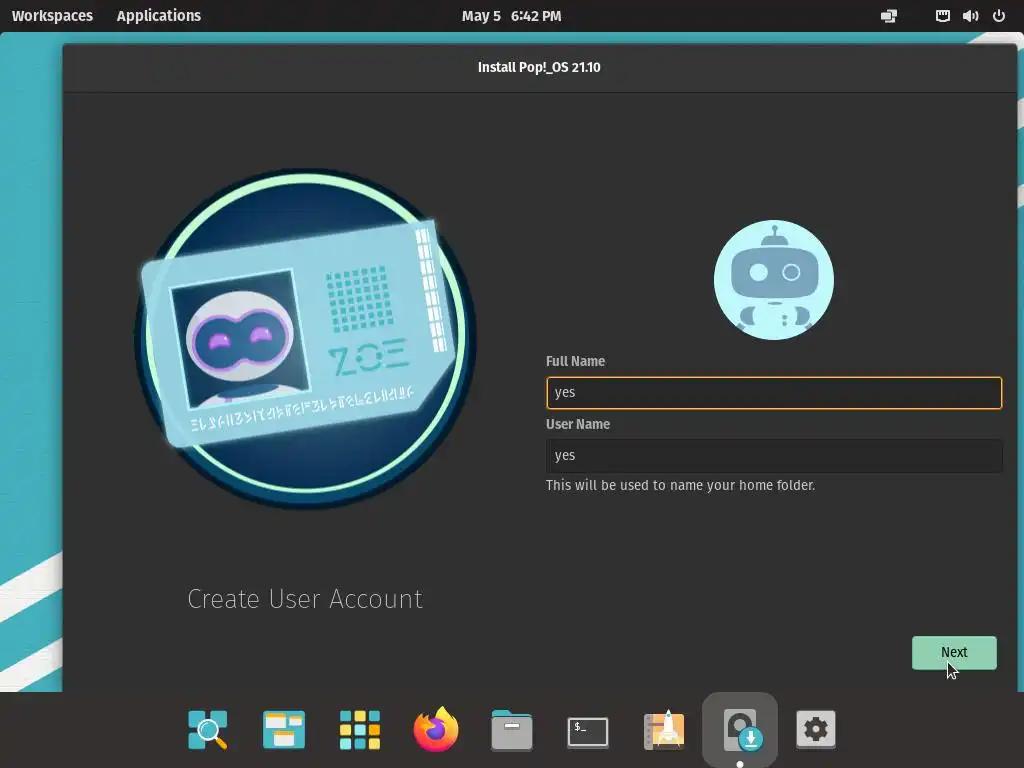The image size is (1024, 768).
Task: Open the application grid dock icon
Action: click(x=360, y=729)
